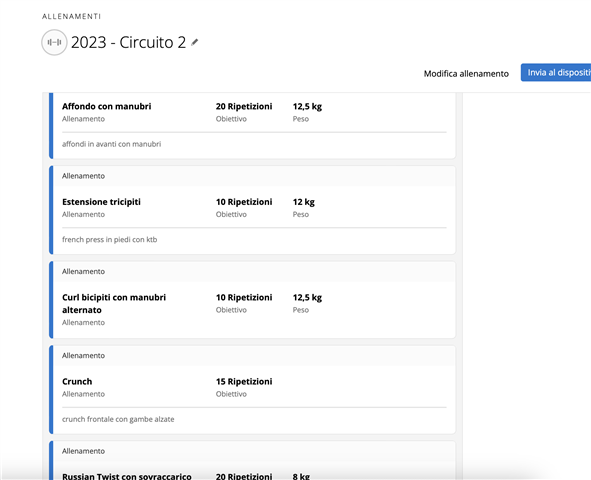Click note crunch frontale con gambe alzate

118,419
